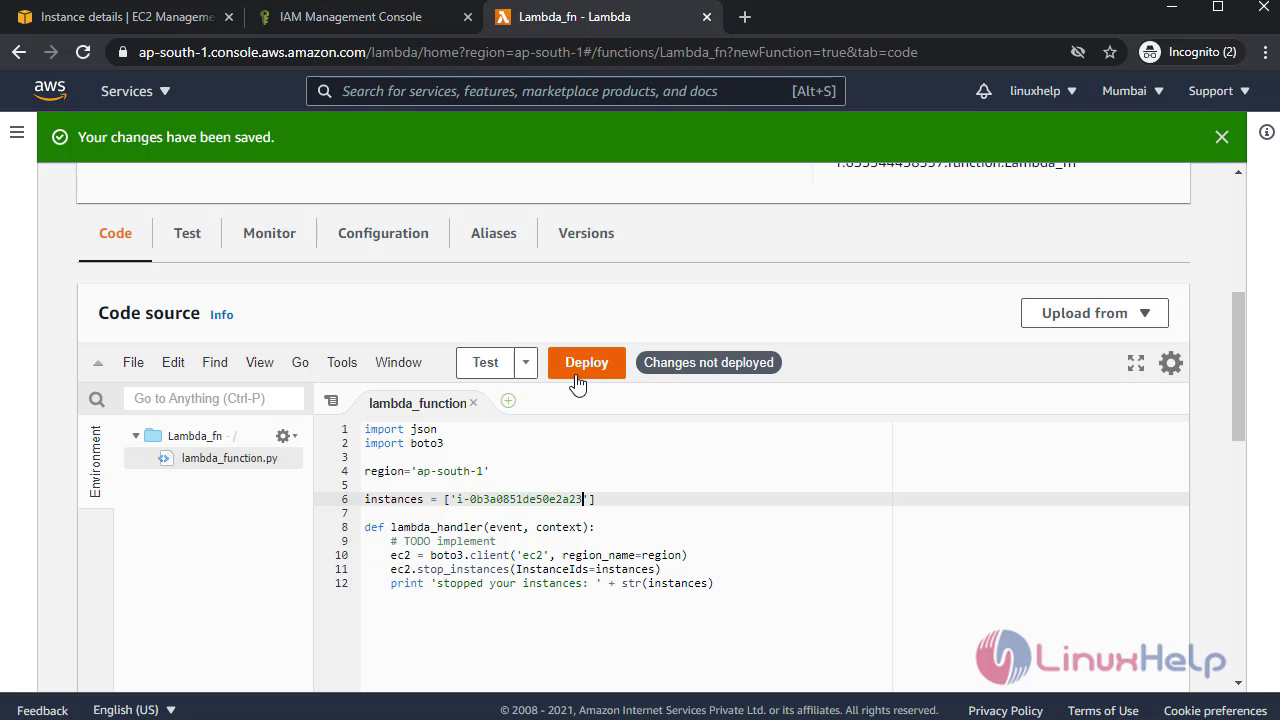Click the search magnifier in the file panel
1280x720 pixels.
[x=97, y=399]
